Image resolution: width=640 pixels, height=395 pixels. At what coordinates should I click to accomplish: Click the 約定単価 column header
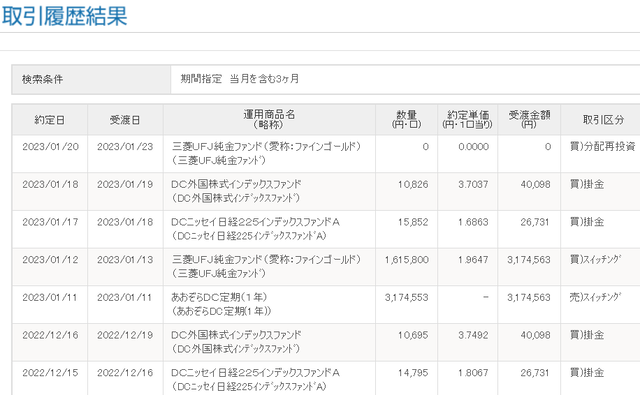click(467, 120)
